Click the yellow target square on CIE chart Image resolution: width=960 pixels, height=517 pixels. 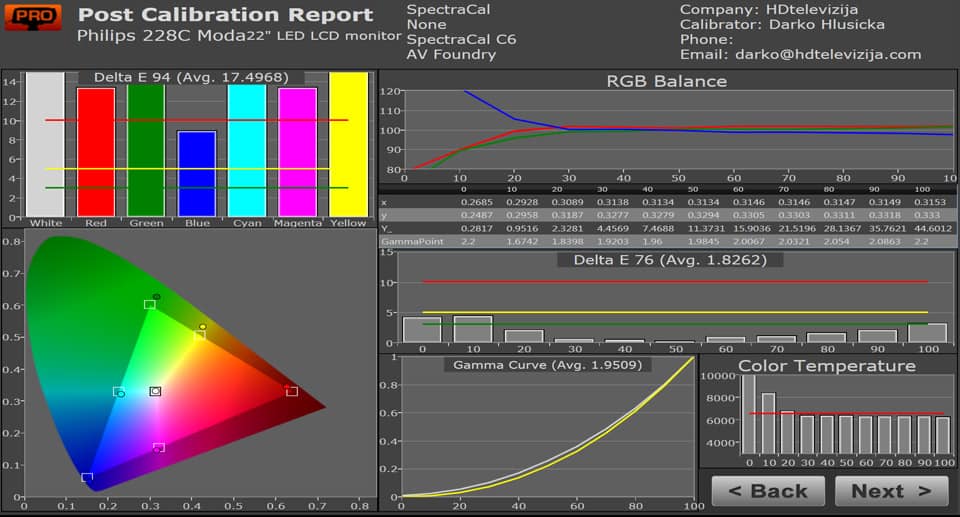point(200,335)
